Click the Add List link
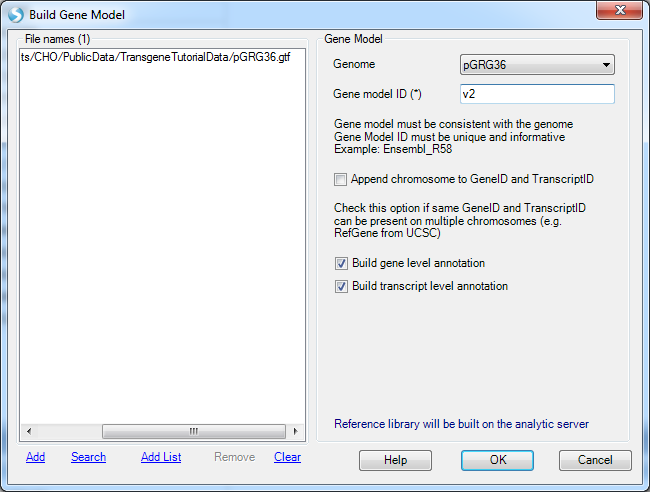Image resolution: width=650 pixels, height=492 pixels. click(x=161, y=457)
